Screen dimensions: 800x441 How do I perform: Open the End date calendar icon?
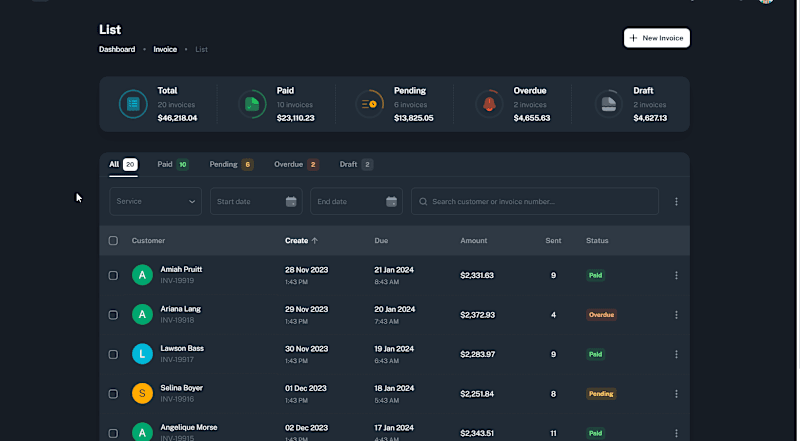[391, 202]
